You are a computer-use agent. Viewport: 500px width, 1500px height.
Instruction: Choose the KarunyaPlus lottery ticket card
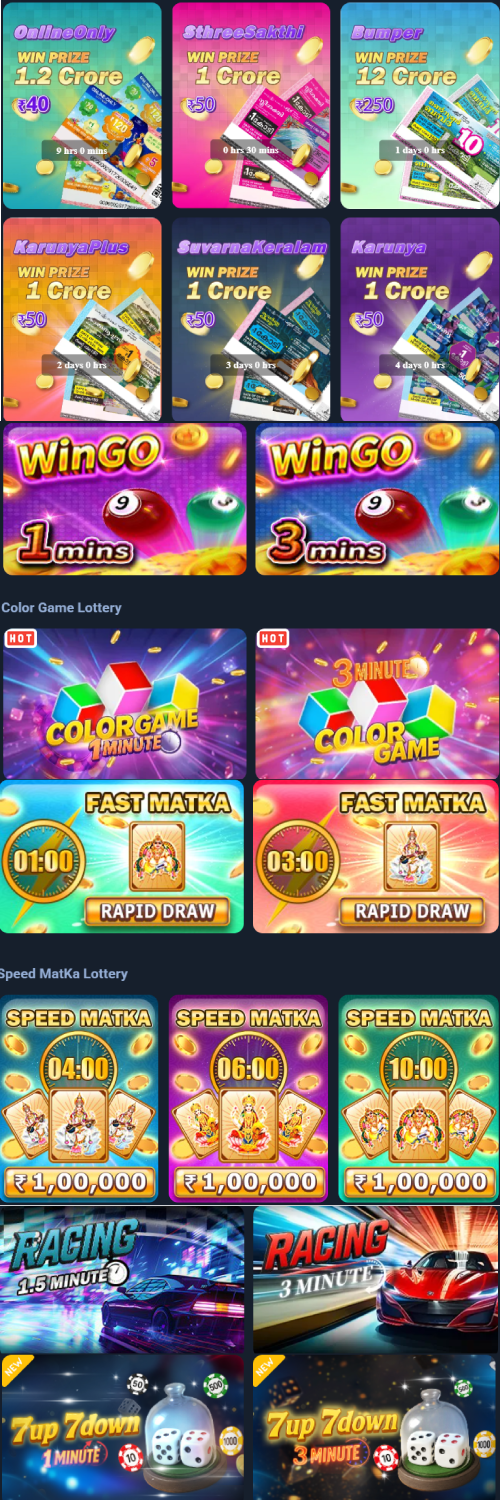(82, 319)
